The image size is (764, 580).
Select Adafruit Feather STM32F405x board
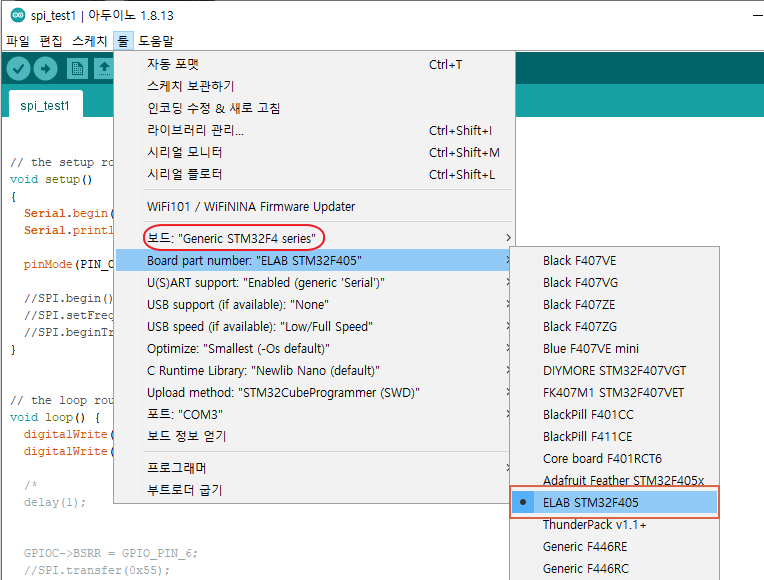[614, 480]
